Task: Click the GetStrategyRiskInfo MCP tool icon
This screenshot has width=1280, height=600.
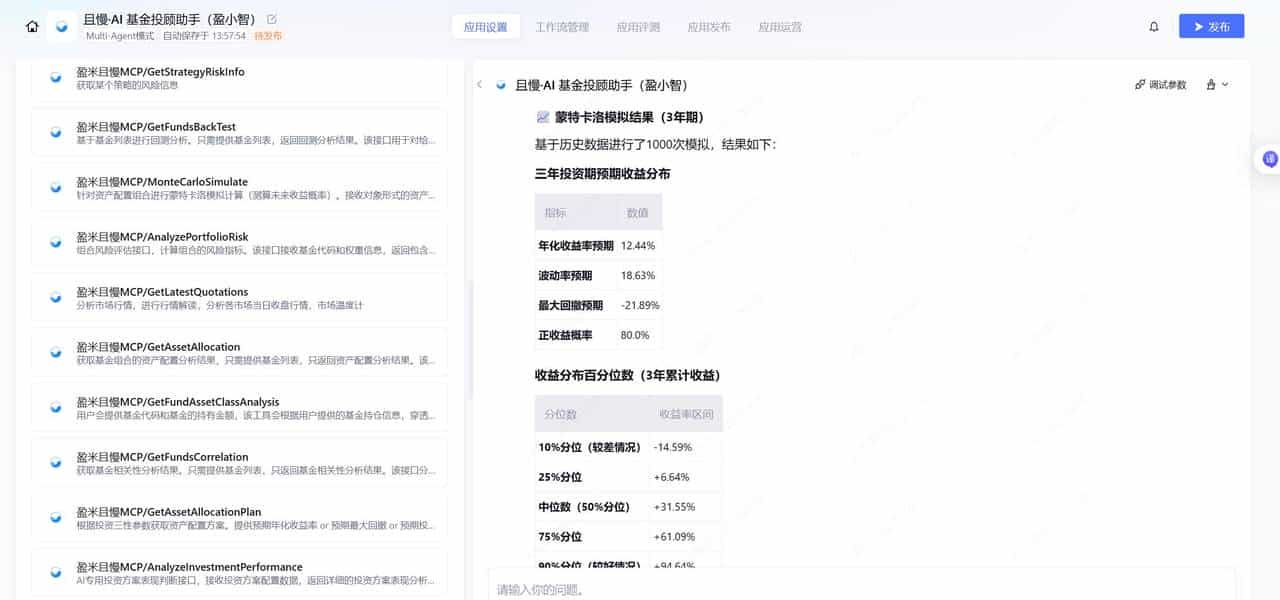Action: (55, 77)
